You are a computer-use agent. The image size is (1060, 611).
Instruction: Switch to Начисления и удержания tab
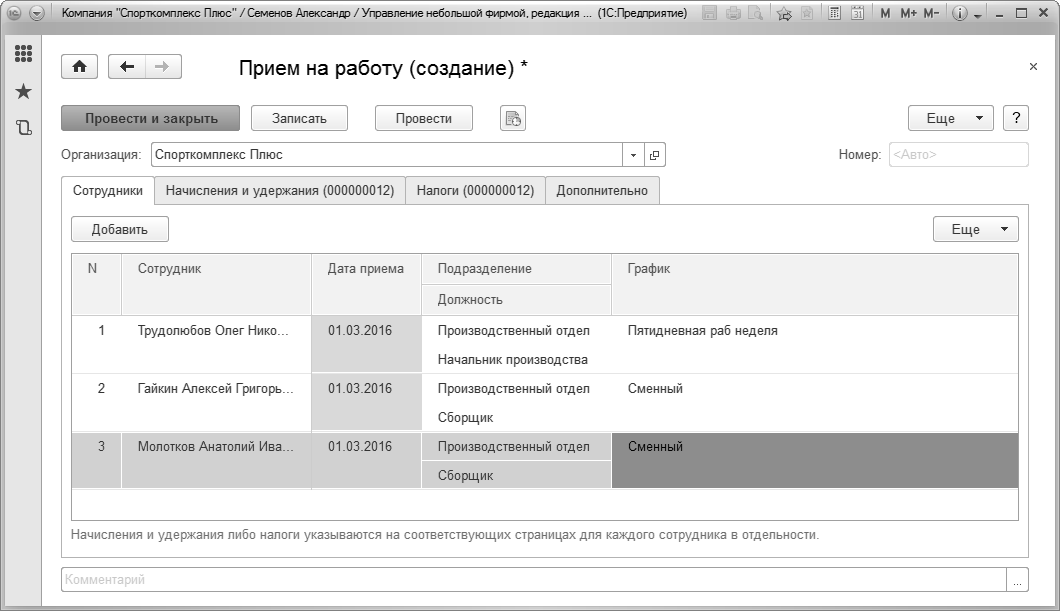[x=280, y=191]
